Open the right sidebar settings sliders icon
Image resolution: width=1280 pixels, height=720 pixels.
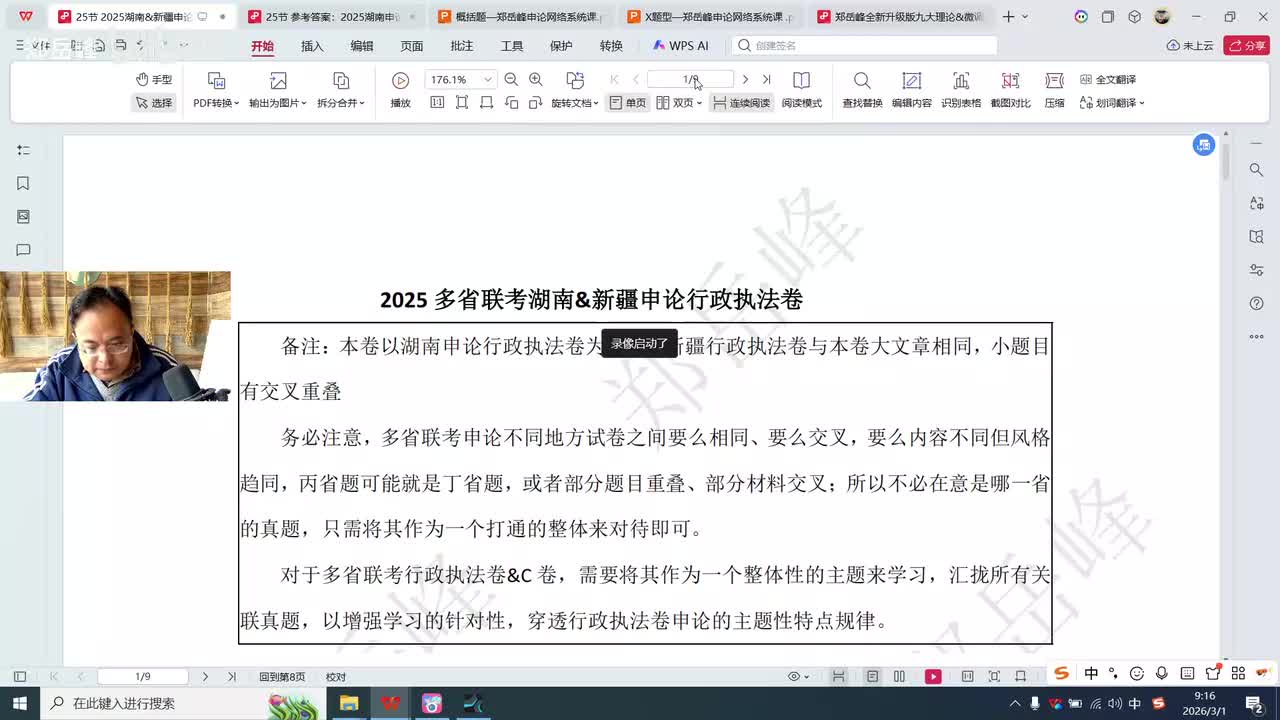(x=1257, y=270)
